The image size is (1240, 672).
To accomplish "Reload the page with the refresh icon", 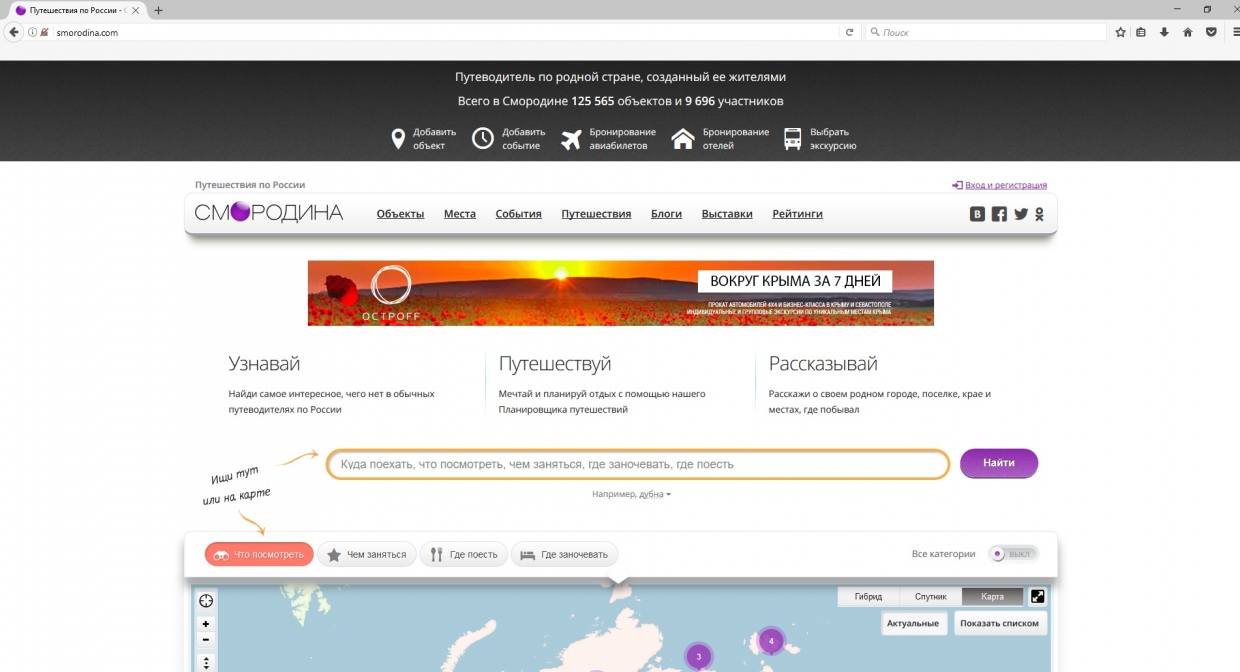I will (850, 32).
